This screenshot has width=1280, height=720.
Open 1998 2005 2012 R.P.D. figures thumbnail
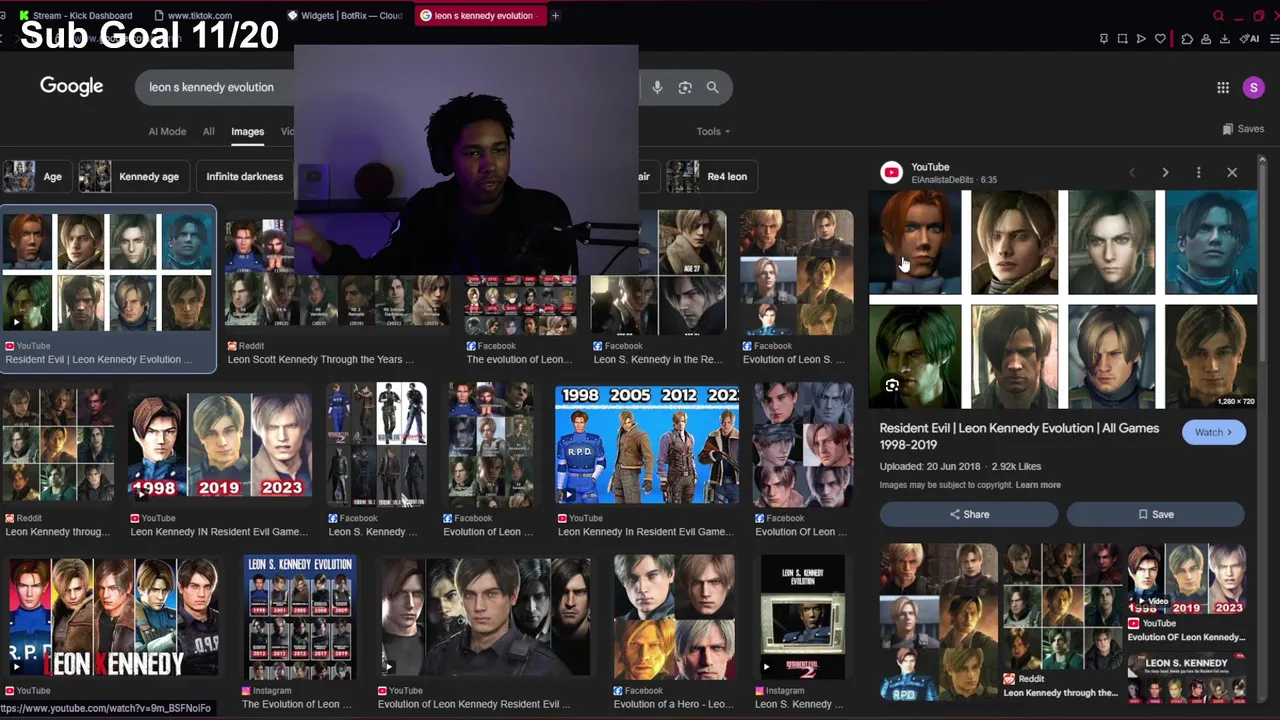tap(647, 445)
